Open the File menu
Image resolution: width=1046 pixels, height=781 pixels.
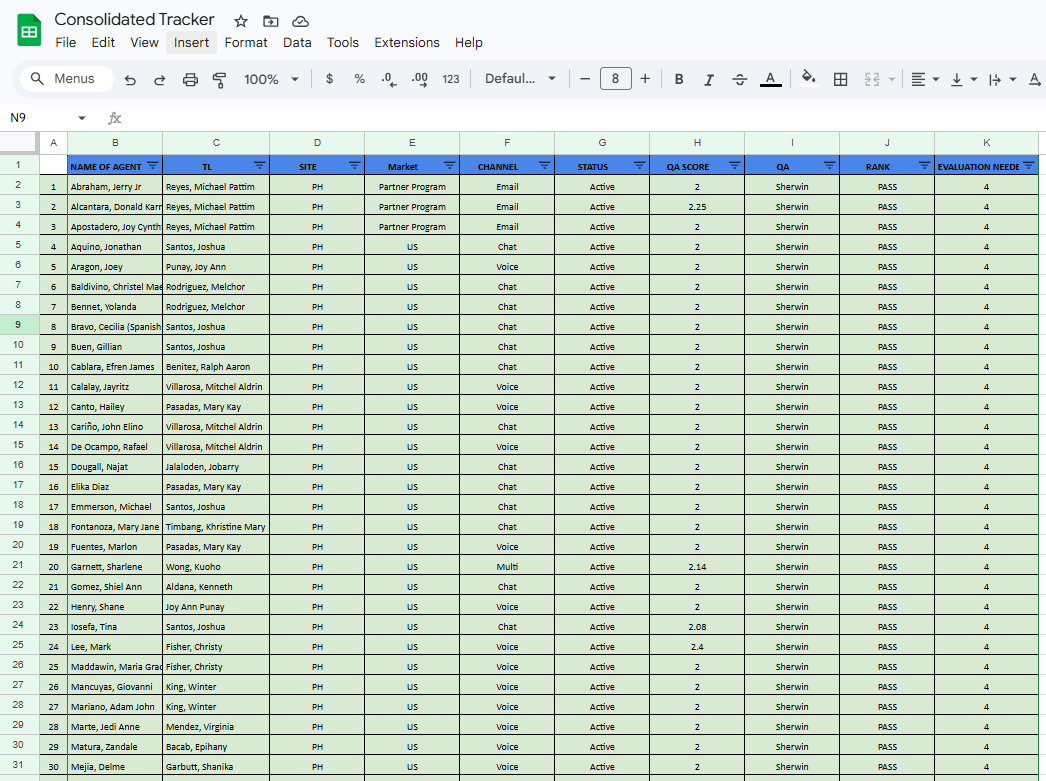click(65, 43)
